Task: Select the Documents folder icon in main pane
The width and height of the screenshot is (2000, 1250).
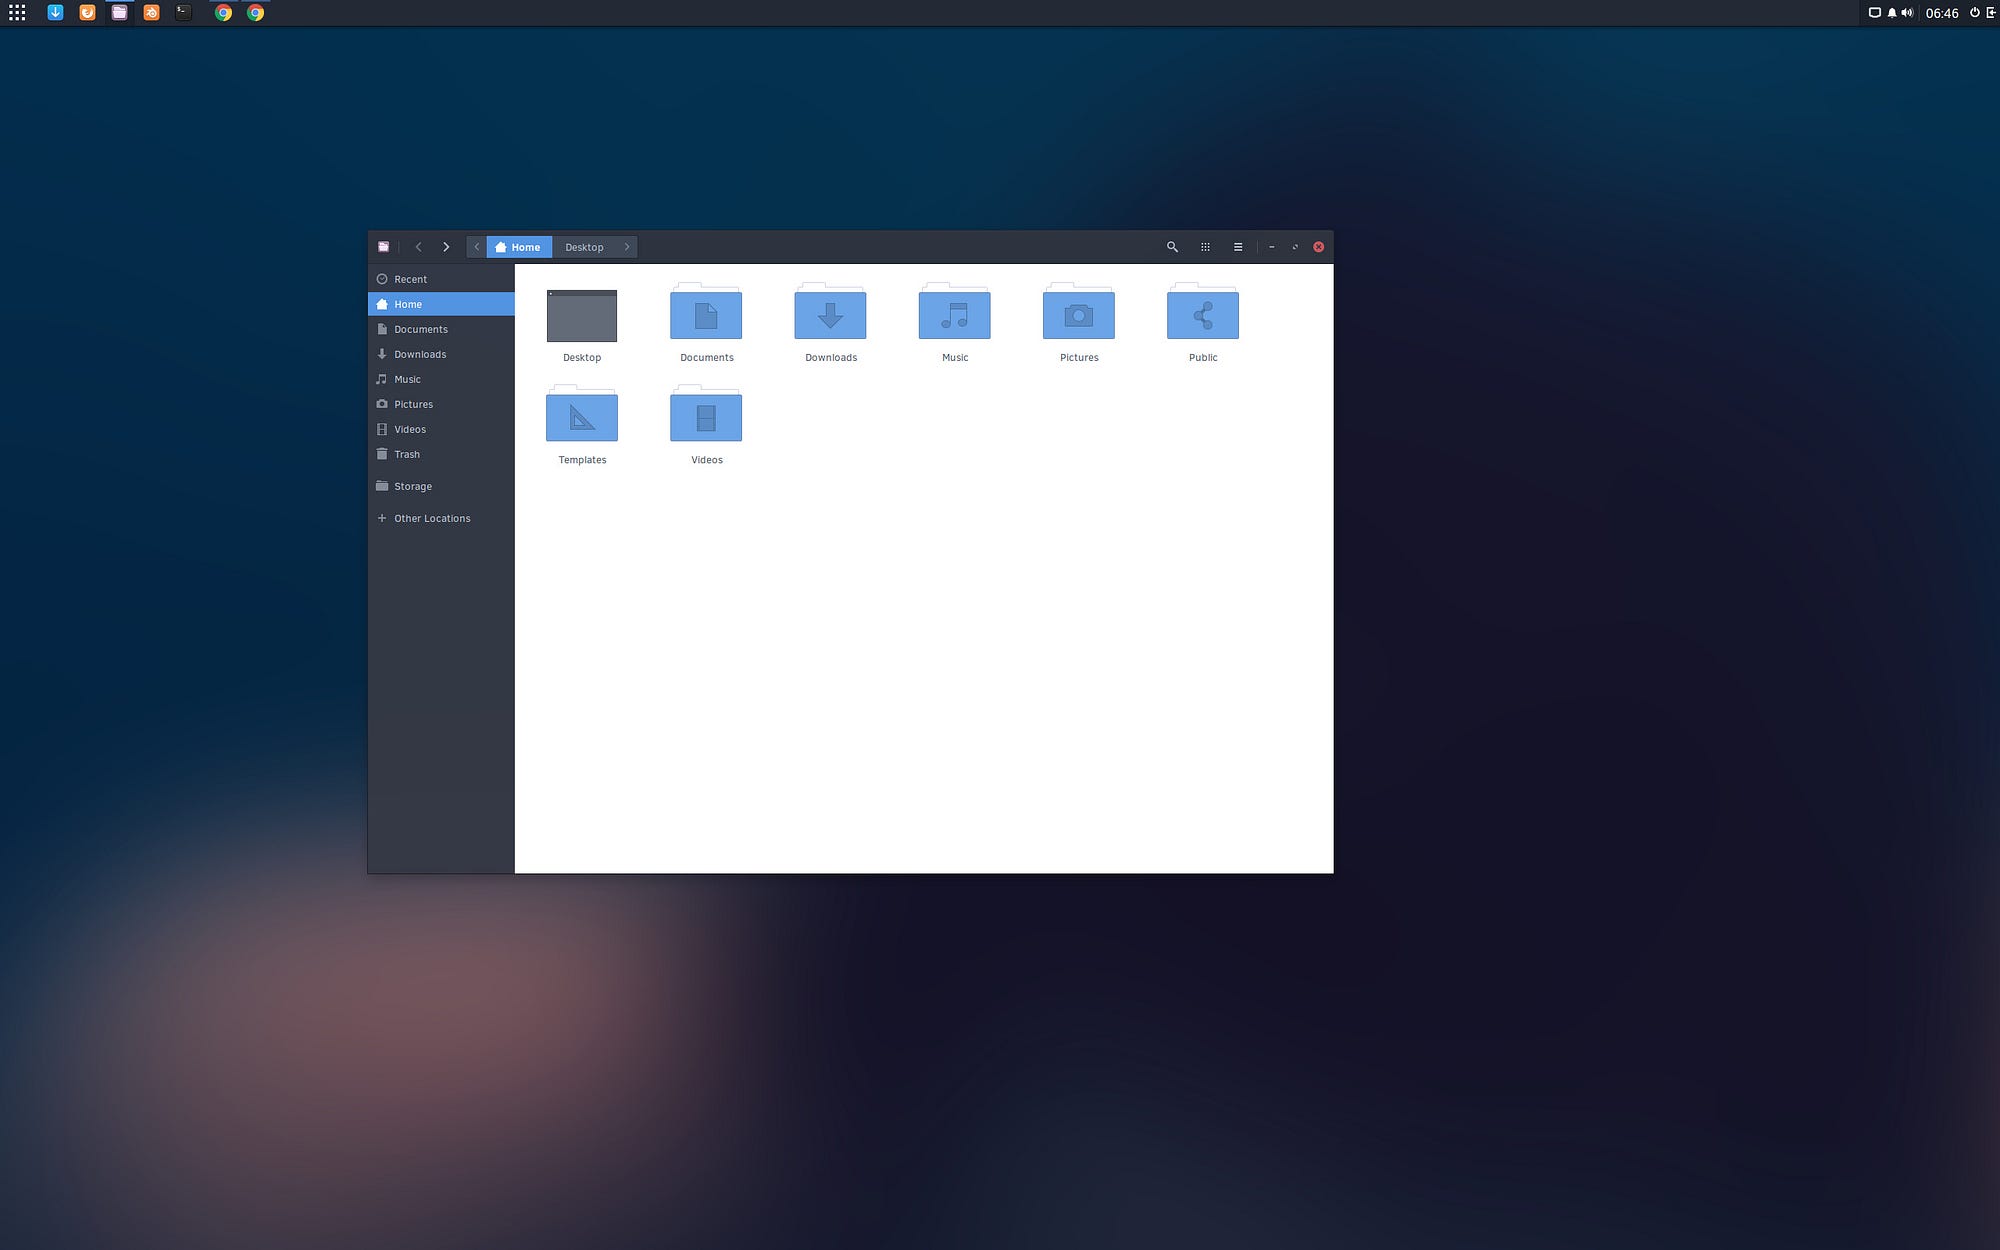Action: [706, 311]
